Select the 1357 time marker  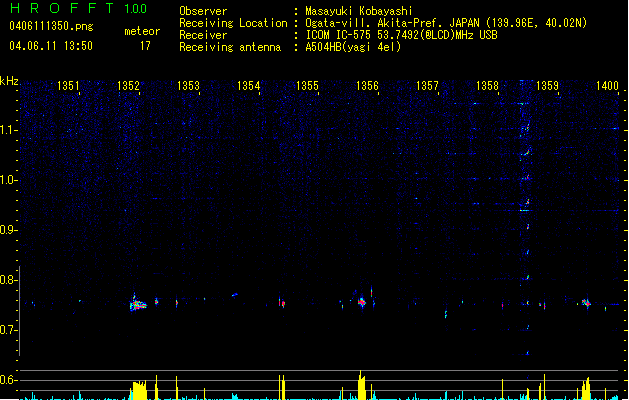pos(427,86)
